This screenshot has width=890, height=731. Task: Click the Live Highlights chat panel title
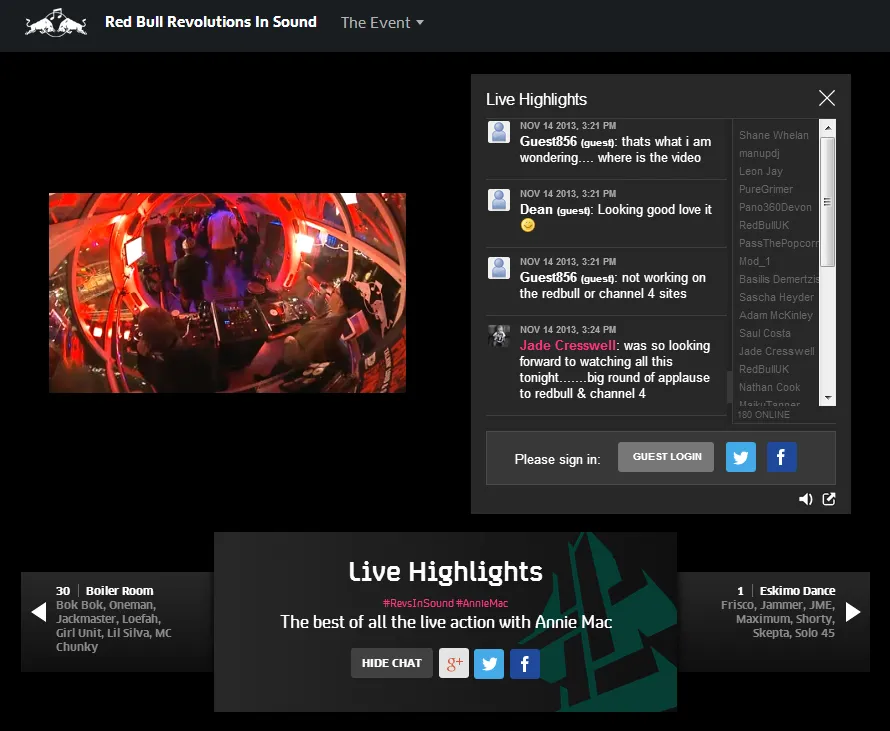[x=536, y=99]
